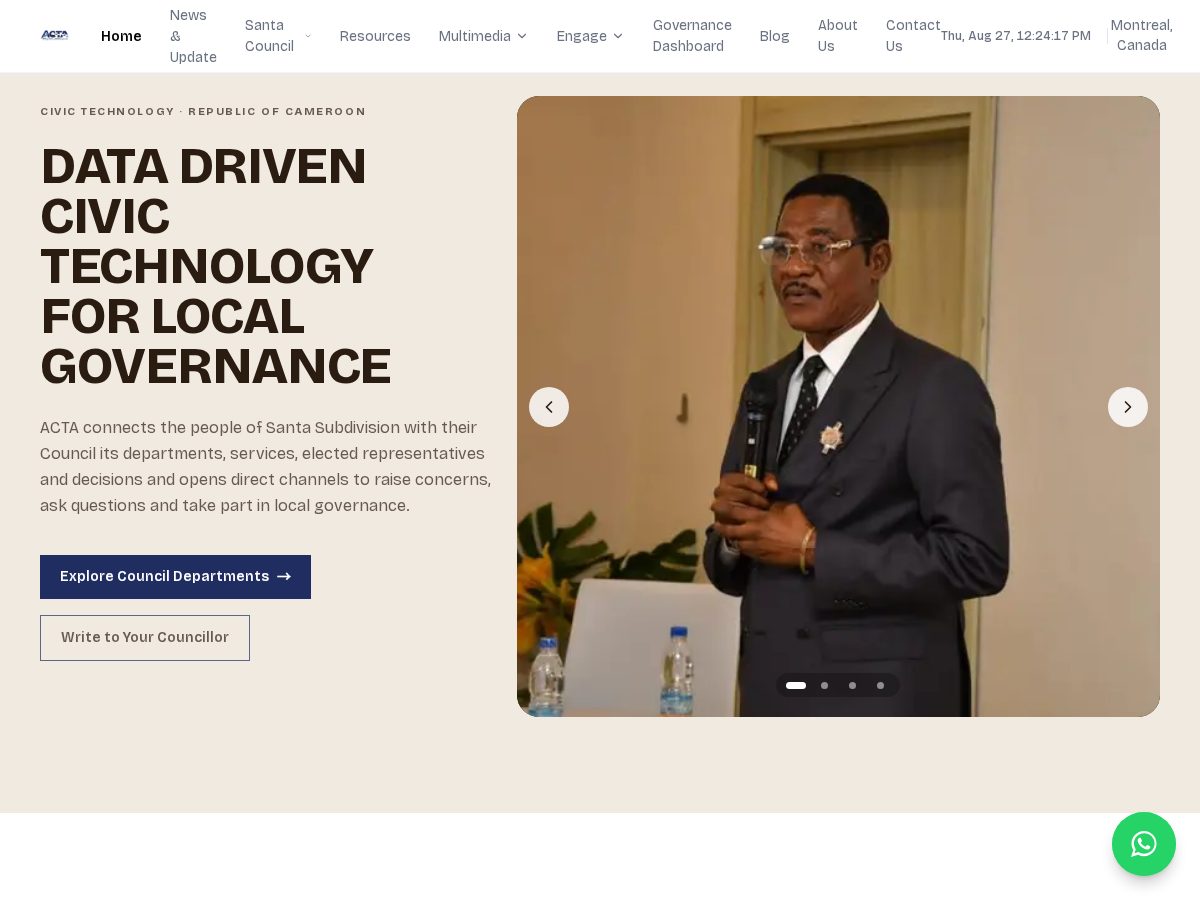Expand the Santa Council dropdown menu
Screen dimensions: 1200x900
[278, 36]
